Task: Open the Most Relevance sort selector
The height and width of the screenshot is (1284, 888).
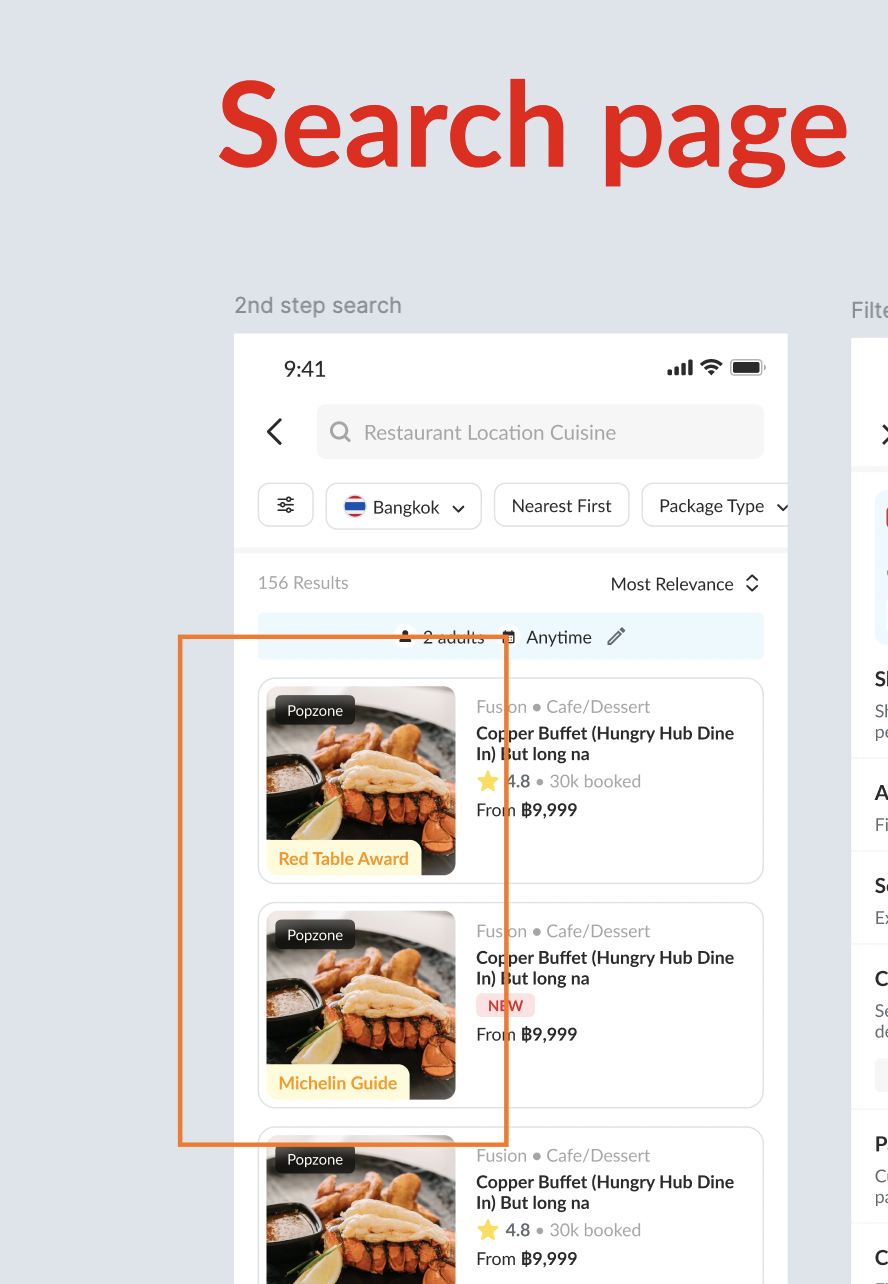Action: 685,584
